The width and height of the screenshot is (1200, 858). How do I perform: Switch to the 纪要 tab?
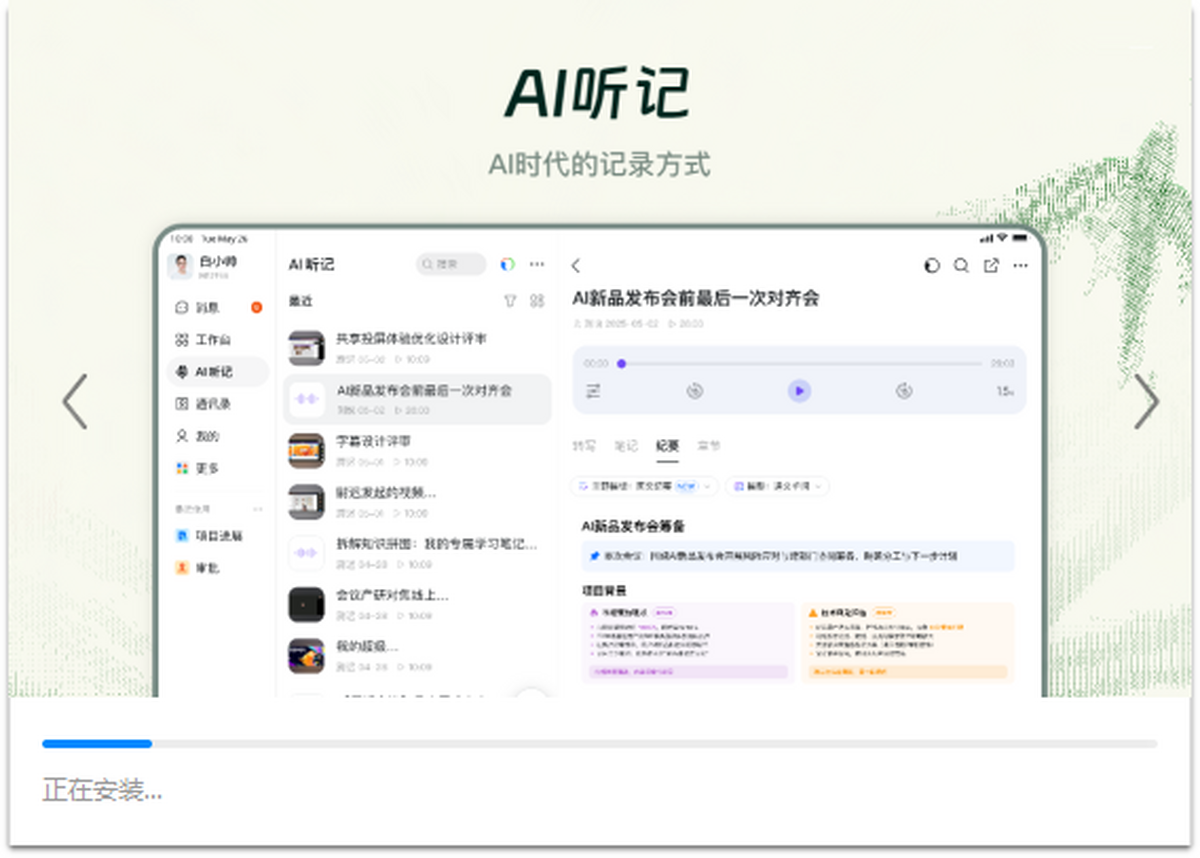point(667,446)
